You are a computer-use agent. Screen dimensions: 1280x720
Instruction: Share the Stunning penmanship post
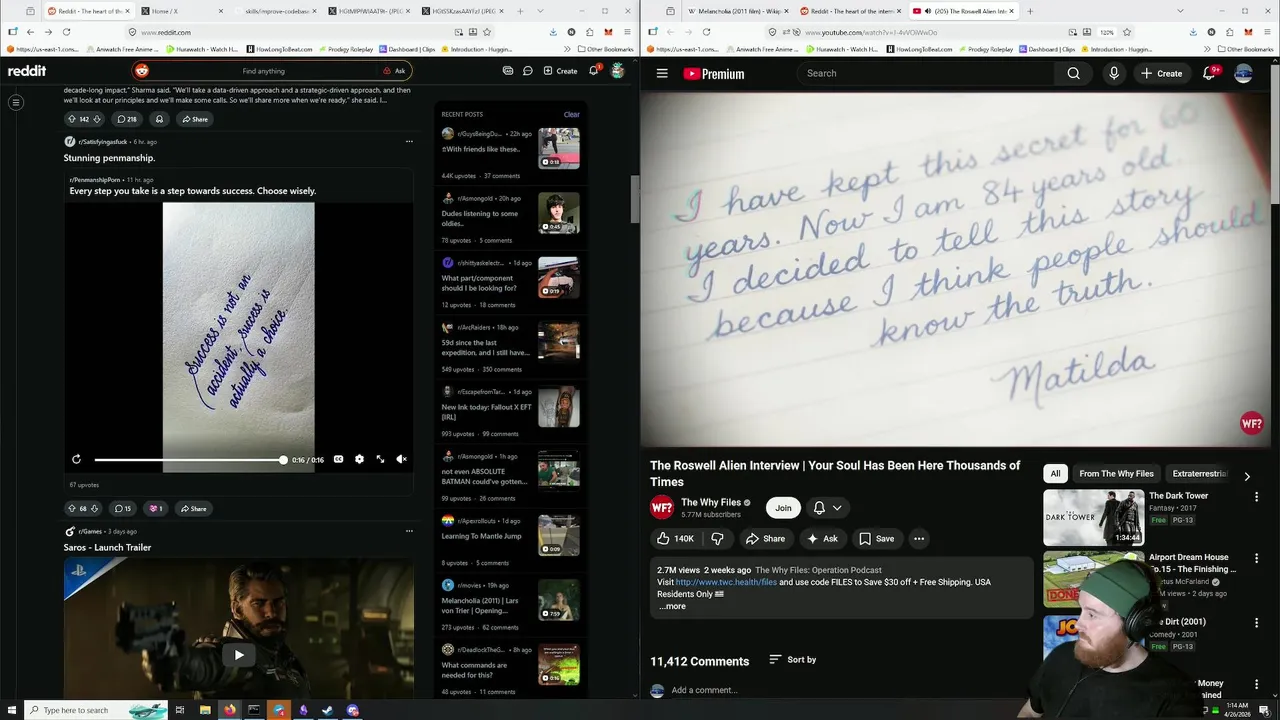point(193,508)
